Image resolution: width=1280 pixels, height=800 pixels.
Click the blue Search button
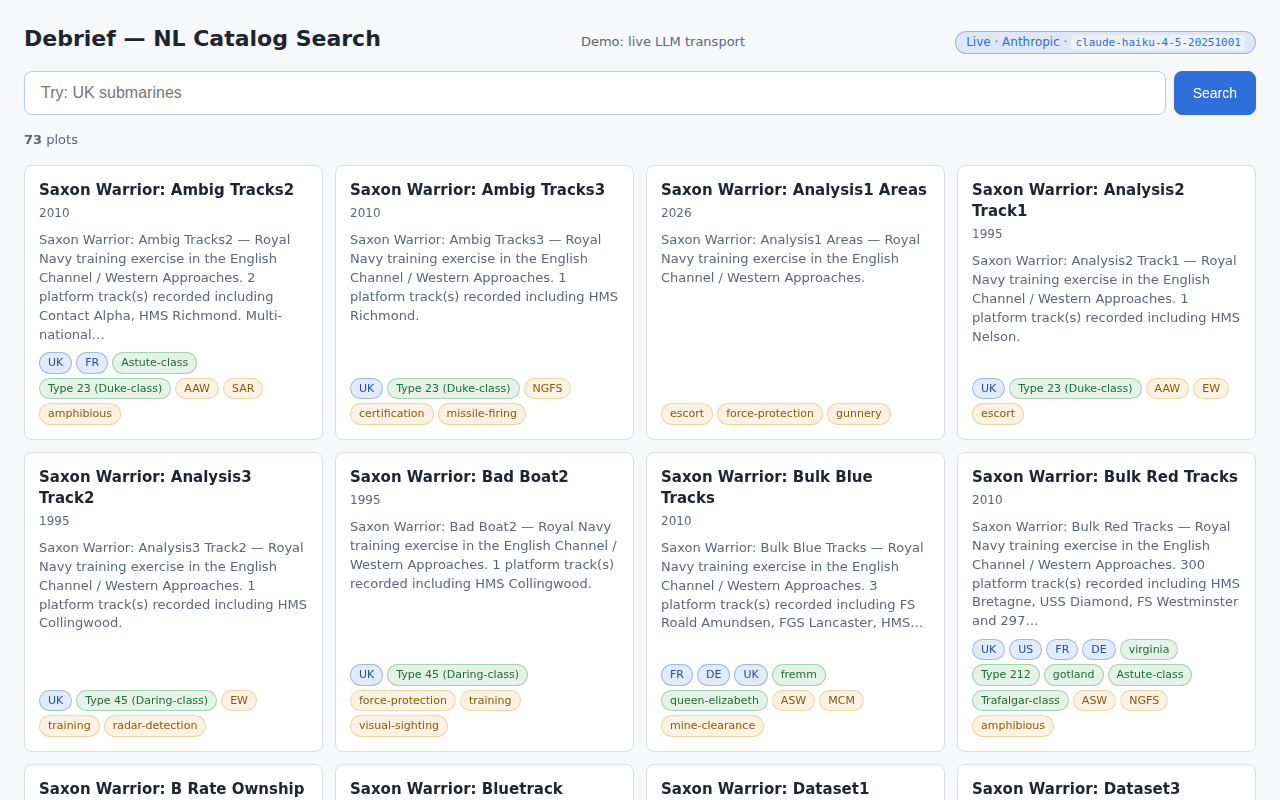coord(1214,93)
